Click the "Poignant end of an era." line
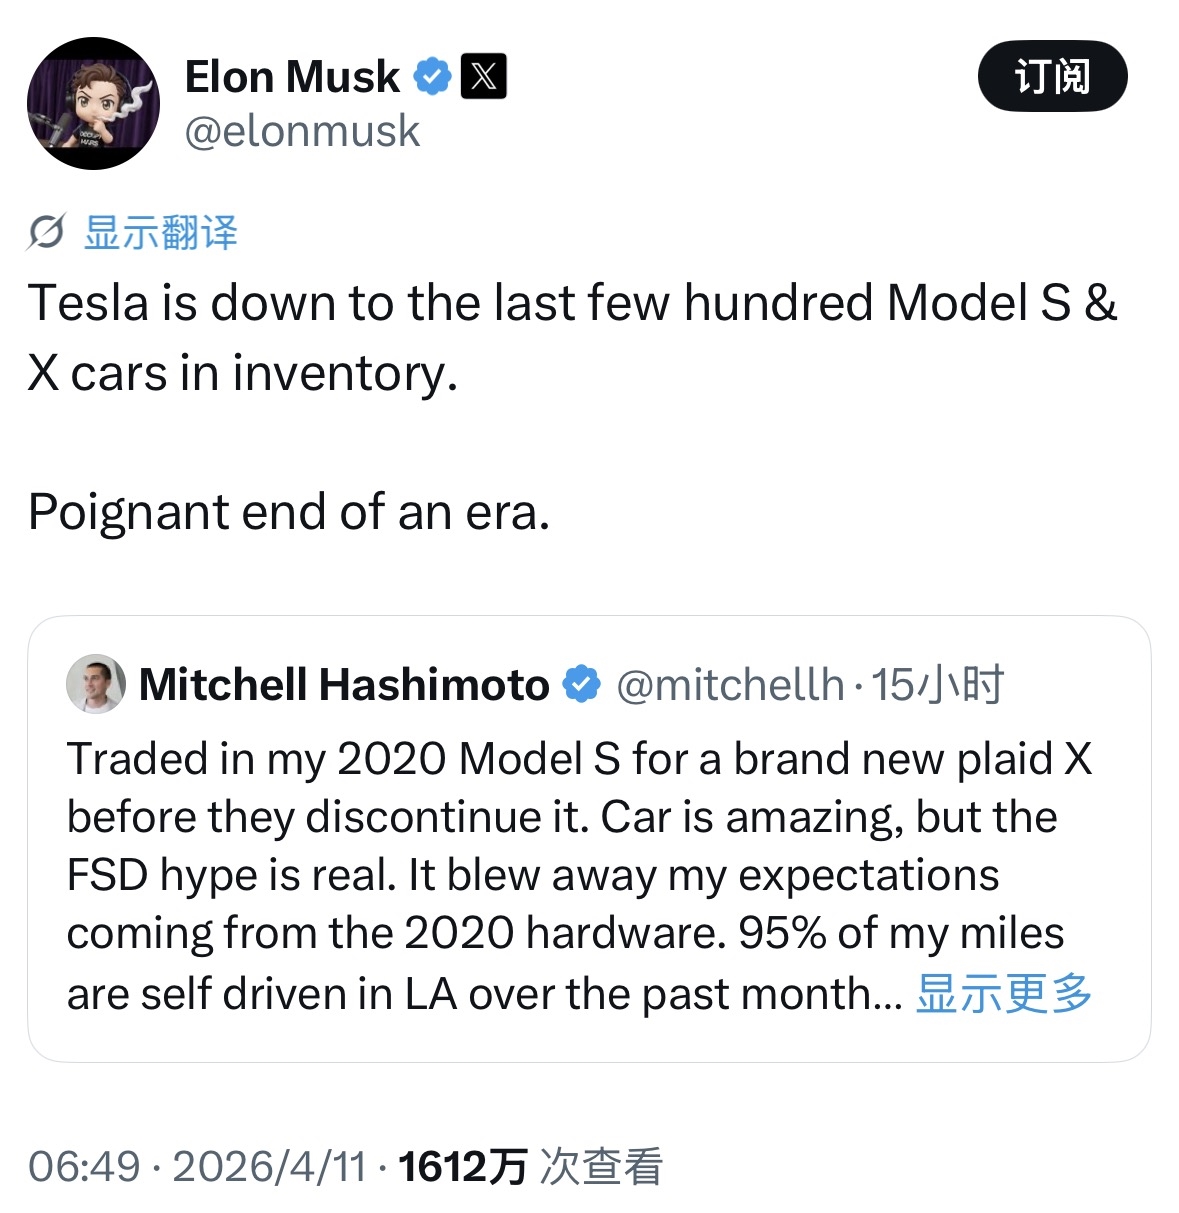This screenshot has width=1179, height=1213. [289, 512]
